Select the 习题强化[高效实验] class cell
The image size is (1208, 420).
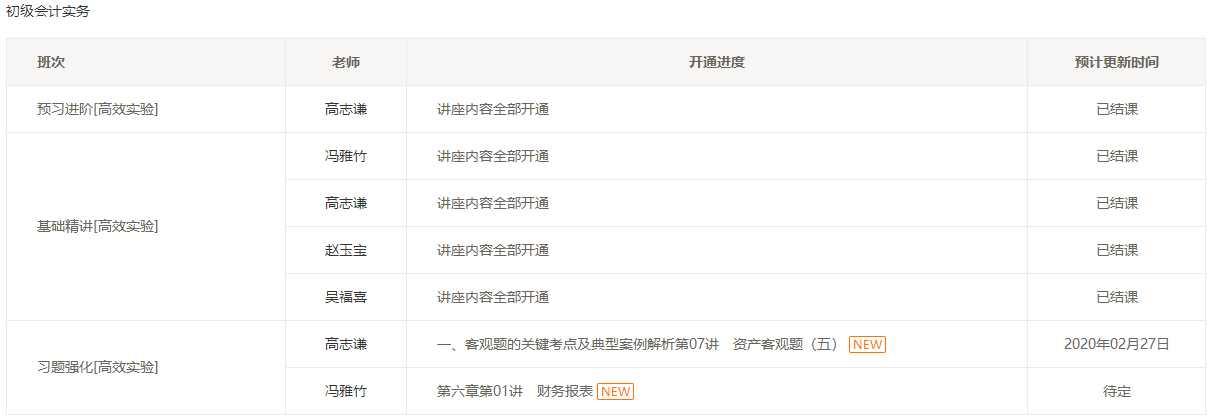click(97, 367)
